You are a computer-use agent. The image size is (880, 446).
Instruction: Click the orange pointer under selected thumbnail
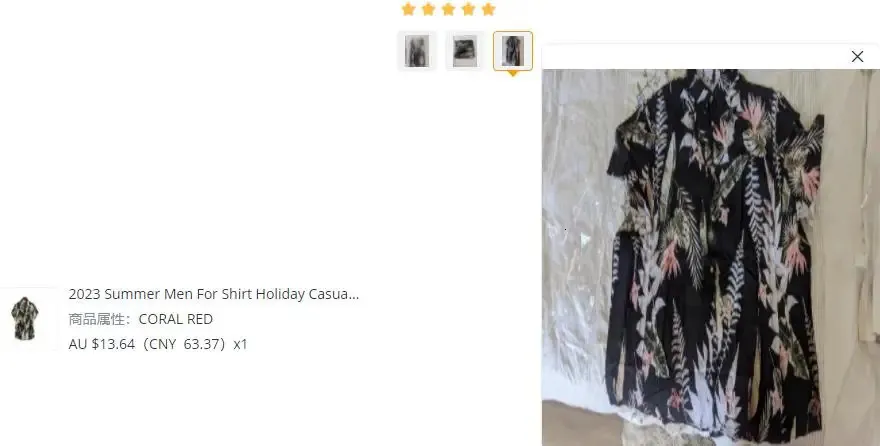point(513,73)
